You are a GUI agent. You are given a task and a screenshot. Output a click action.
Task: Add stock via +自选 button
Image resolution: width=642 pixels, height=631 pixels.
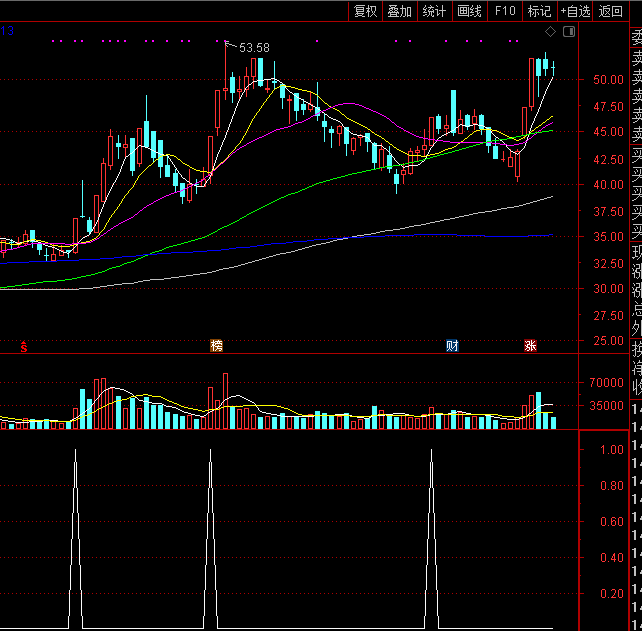575,11
